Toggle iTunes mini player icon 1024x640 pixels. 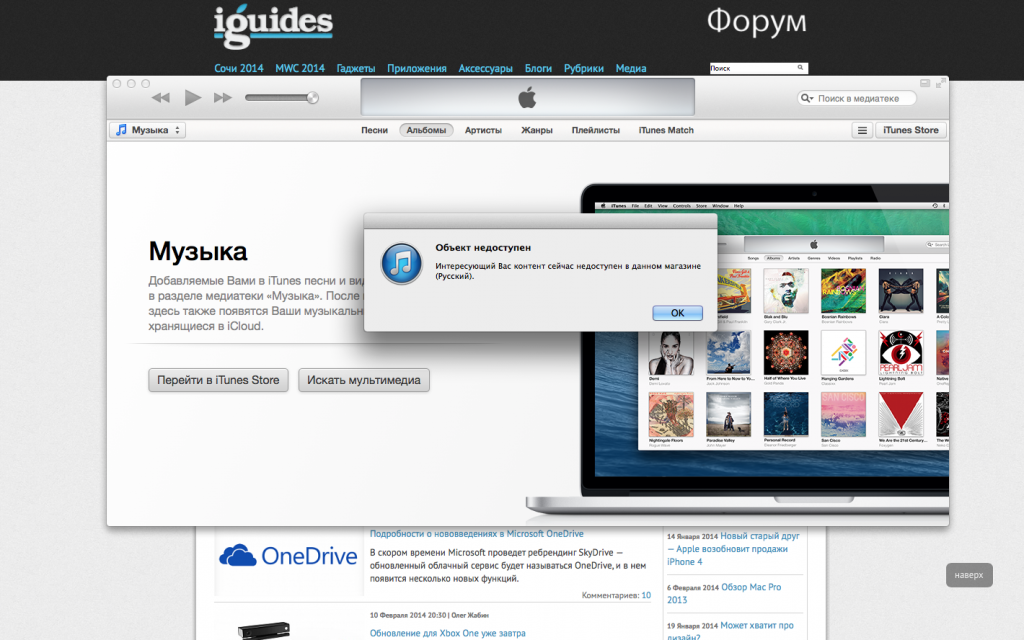[x=925, y=83]
